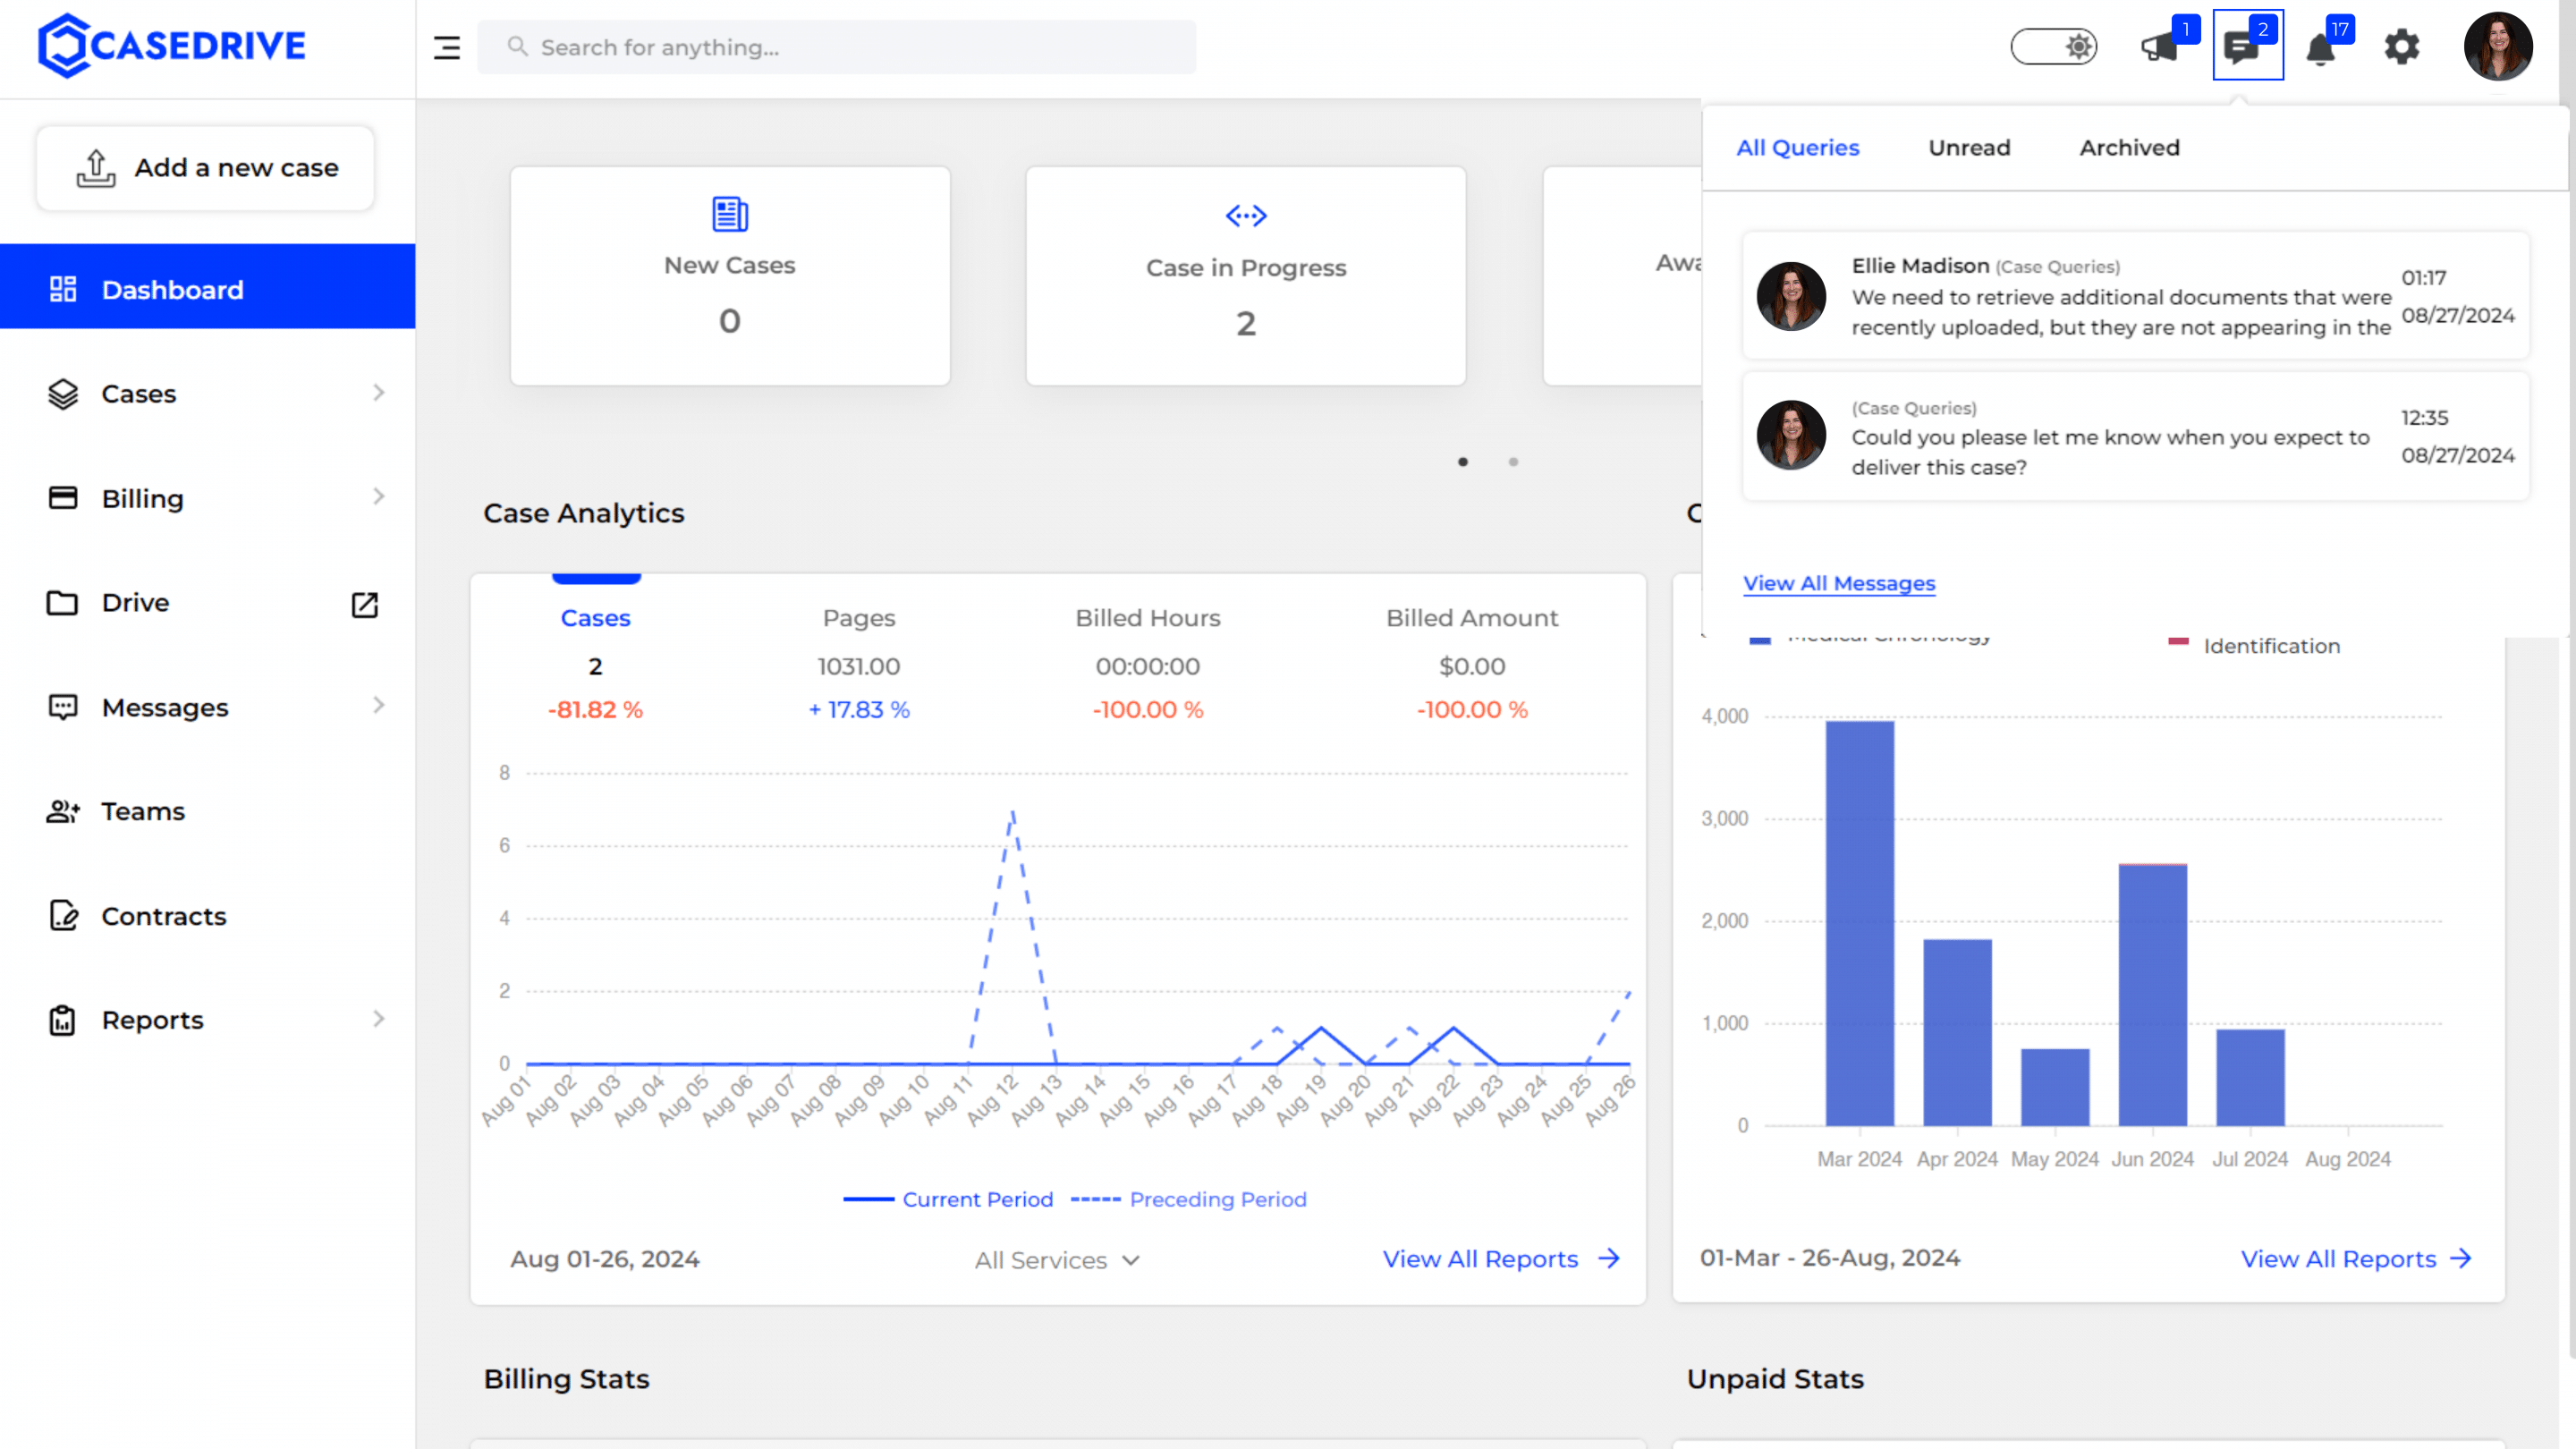
Task: Open query asking about case delivery
Action: tap(2136, 436)
